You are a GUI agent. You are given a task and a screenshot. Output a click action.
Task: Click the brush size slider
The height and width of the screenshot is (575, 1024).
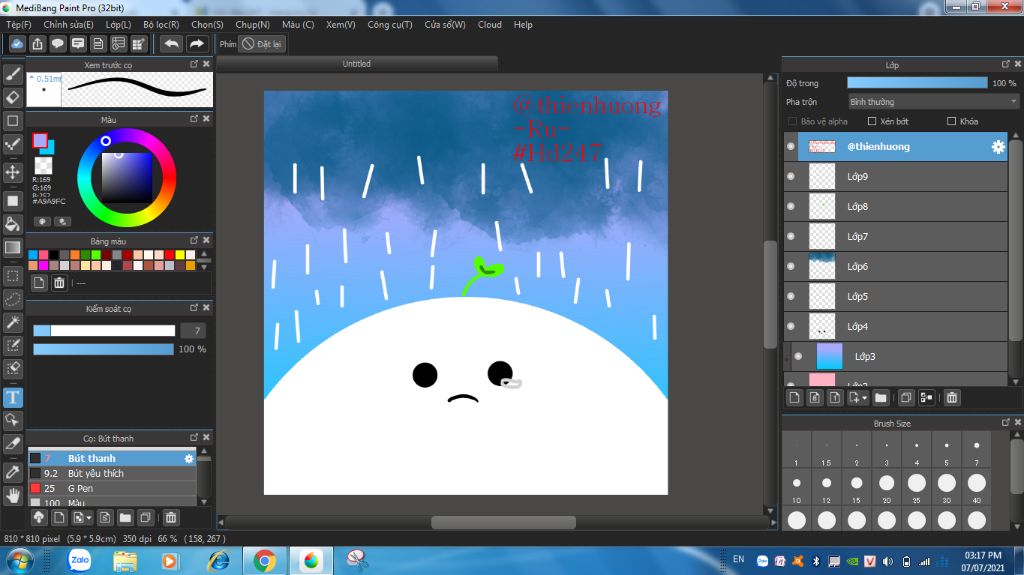104,331
